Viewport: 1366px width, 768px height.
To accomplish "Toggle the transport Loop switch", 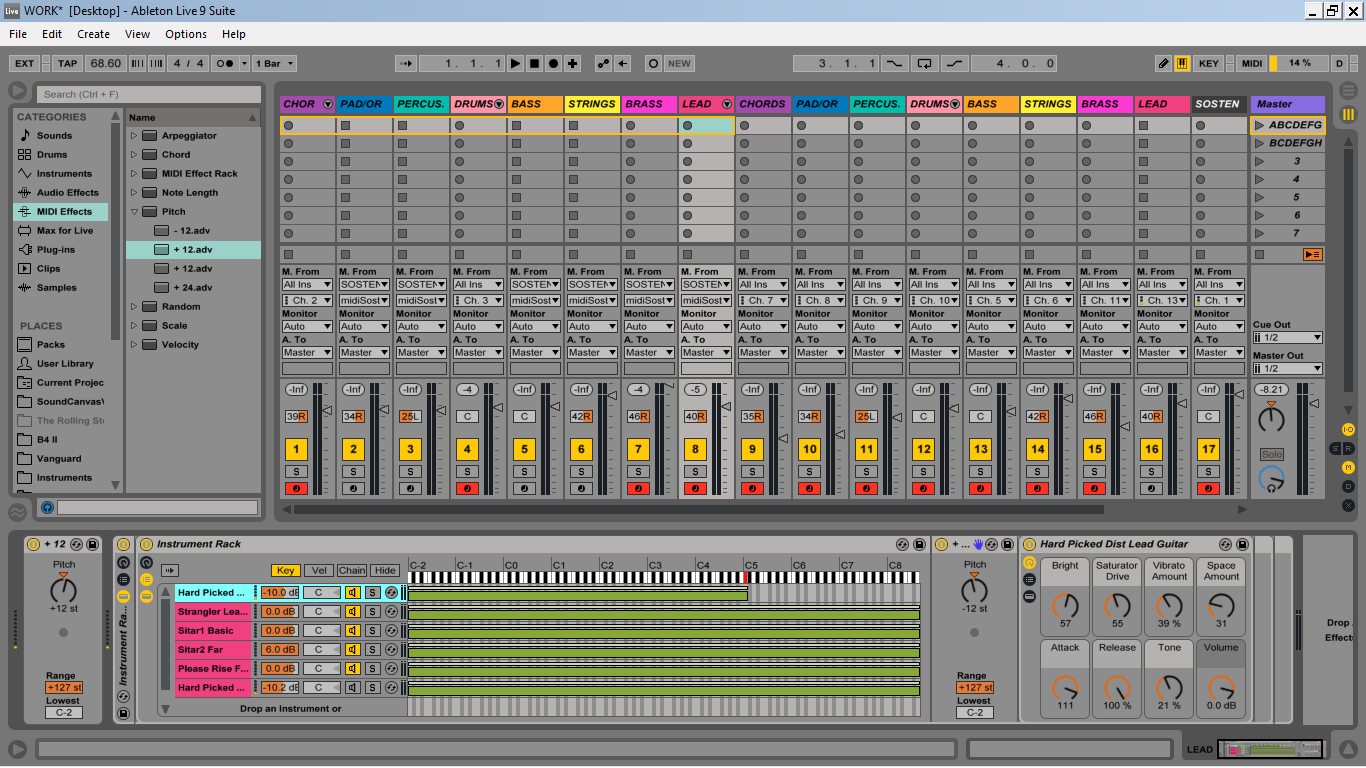I will click(x=925, y=63).
